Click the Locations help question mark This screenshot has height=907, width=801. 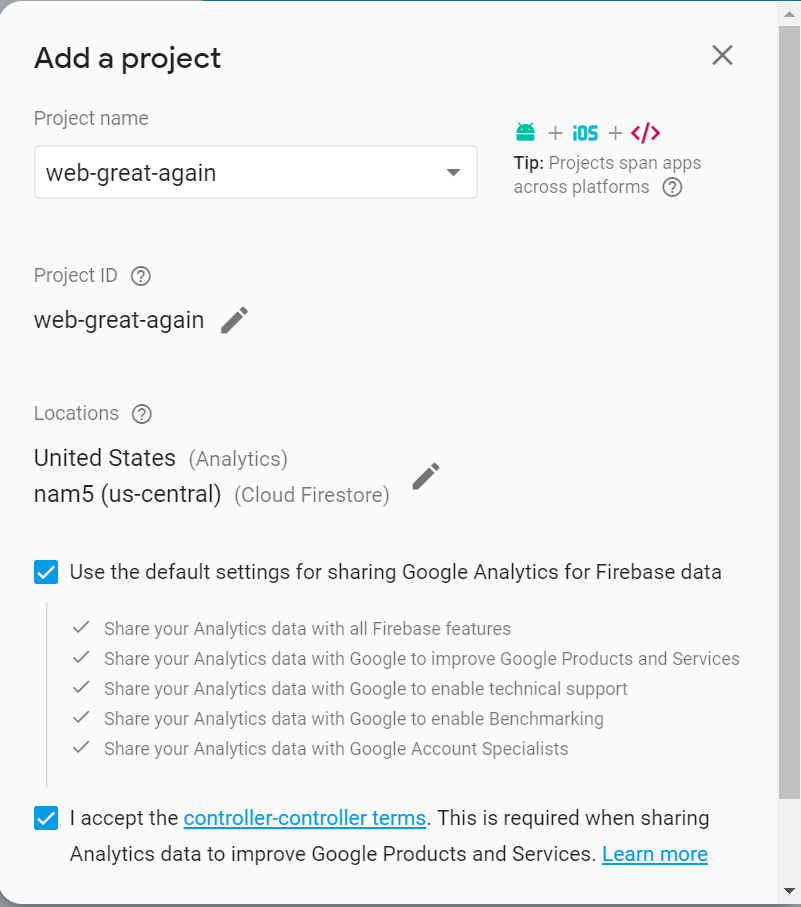[142, 414]
